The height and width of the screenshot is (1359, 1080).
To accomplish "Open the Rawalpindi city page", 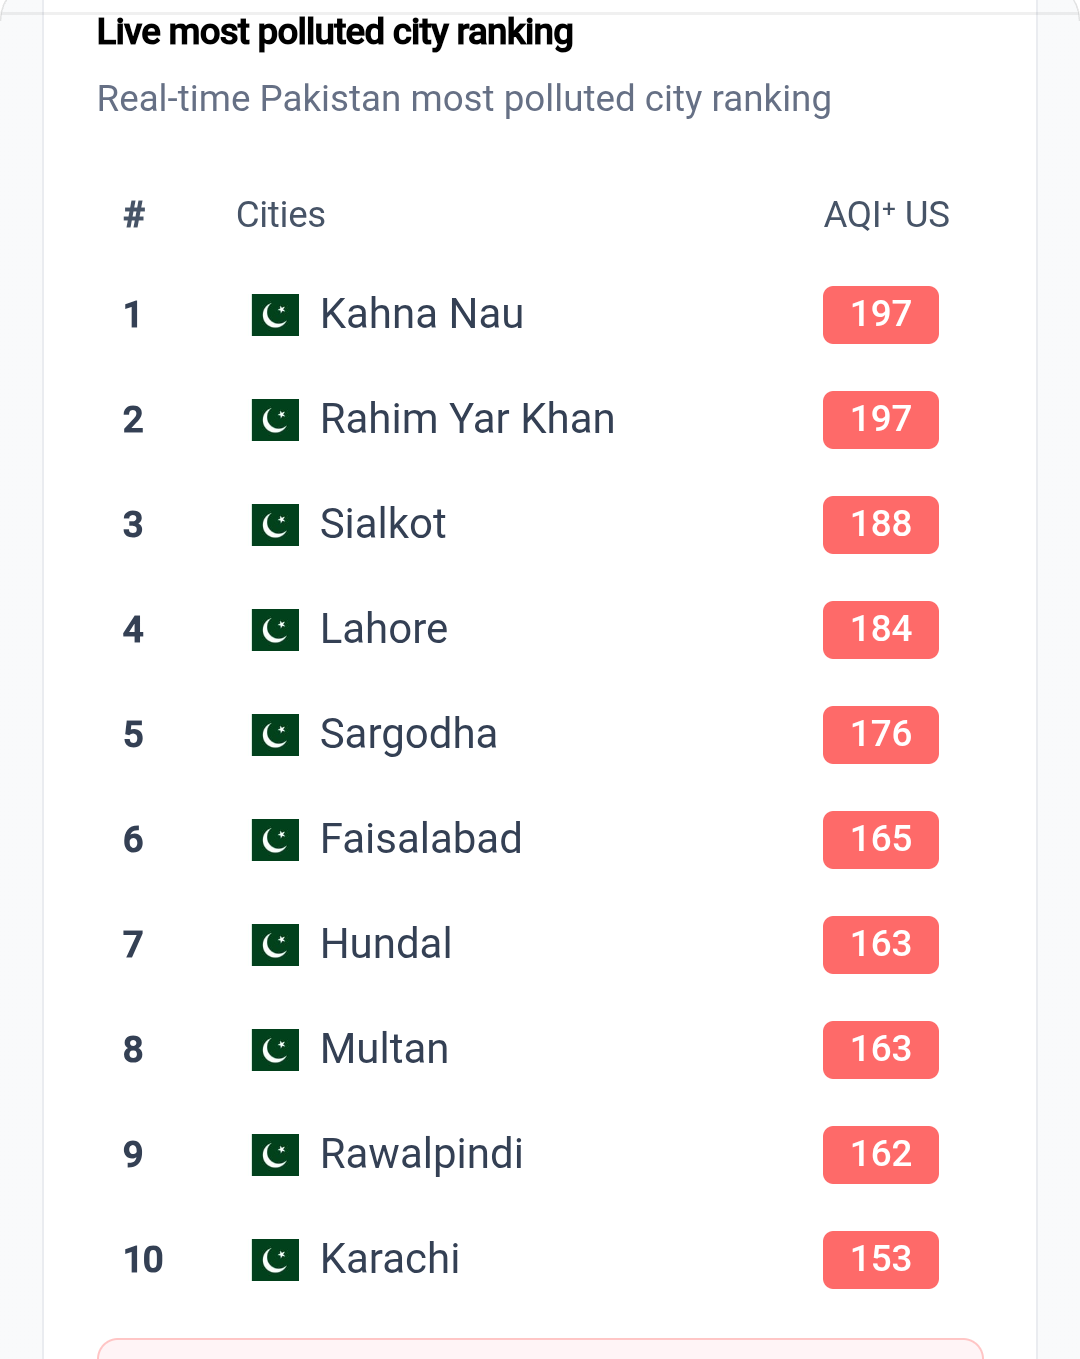I will (421, 1154).
